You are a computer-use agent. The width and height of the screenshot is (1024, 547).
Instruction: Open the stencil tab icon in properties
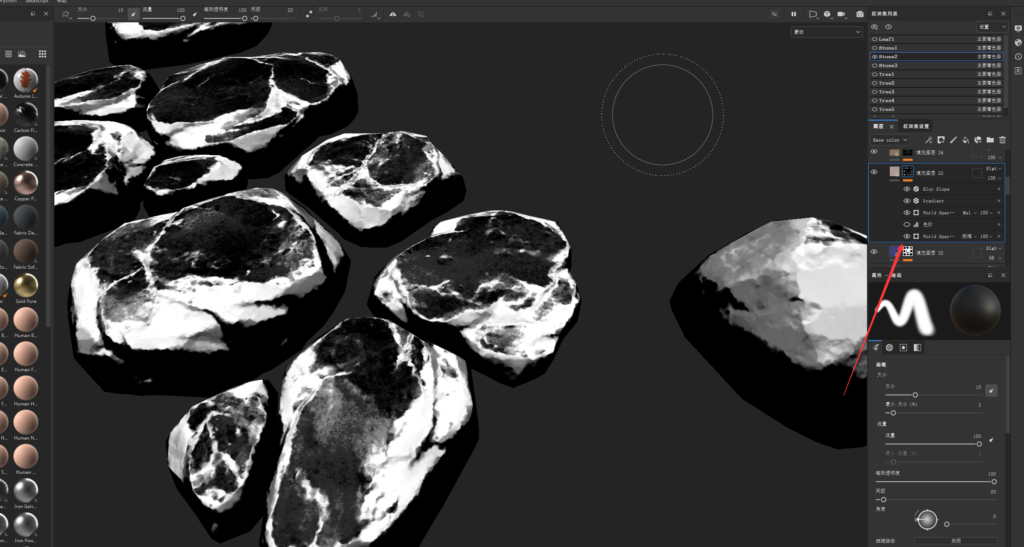903,347
